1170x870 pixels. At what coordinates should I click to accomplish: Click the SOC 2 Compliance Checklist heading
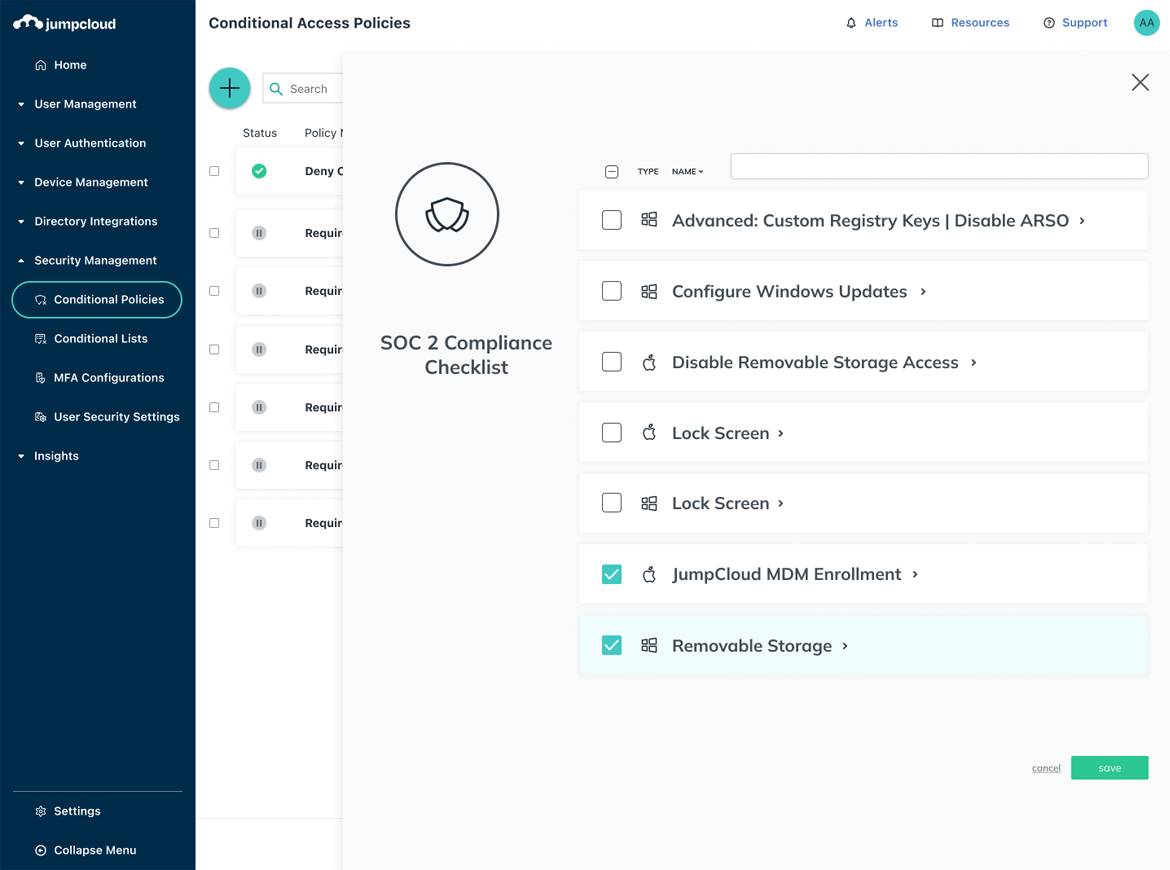tap(466, 355)
